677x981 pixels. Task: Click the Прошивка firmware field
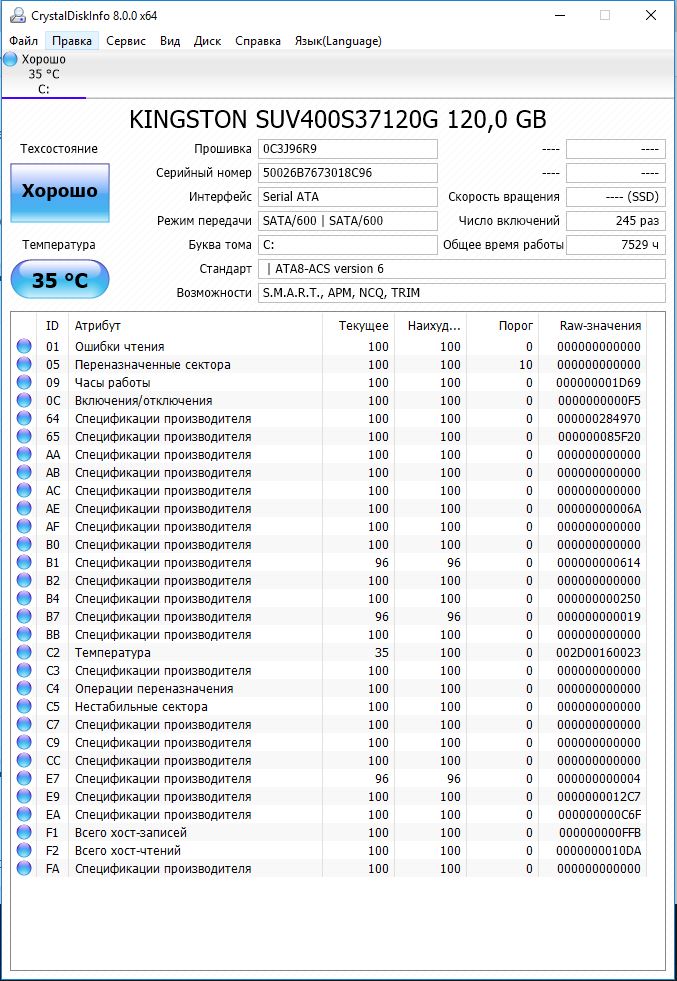click(x=347, y=149)
